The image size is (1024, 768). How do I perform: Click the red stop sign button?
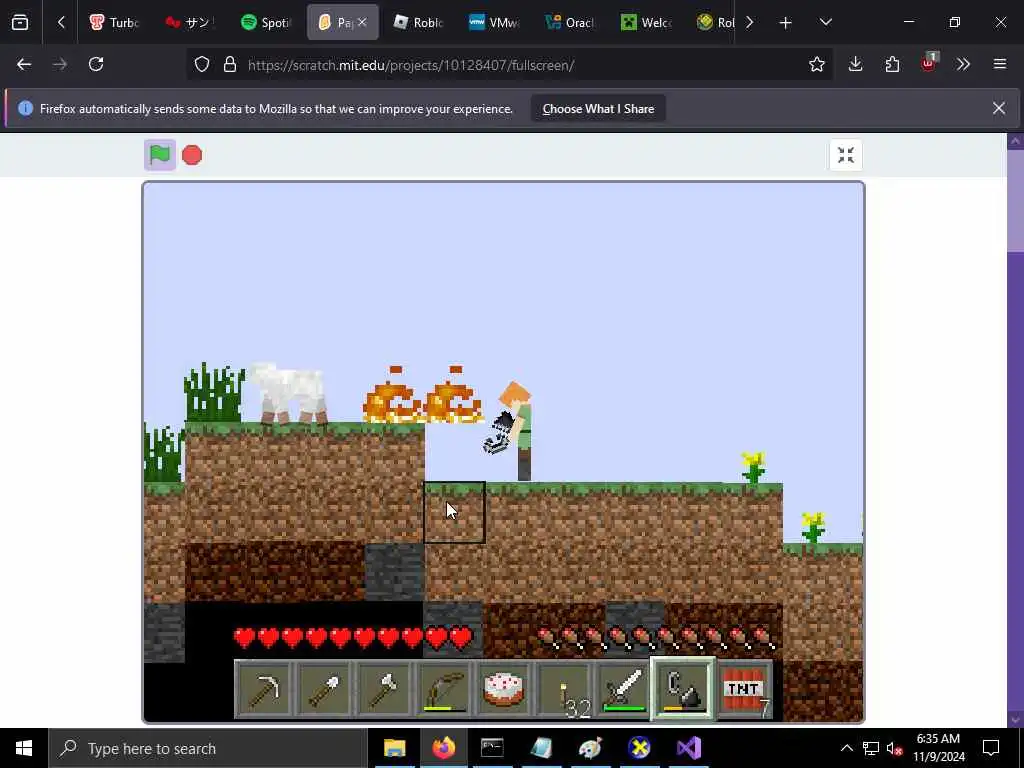(192, 155)
